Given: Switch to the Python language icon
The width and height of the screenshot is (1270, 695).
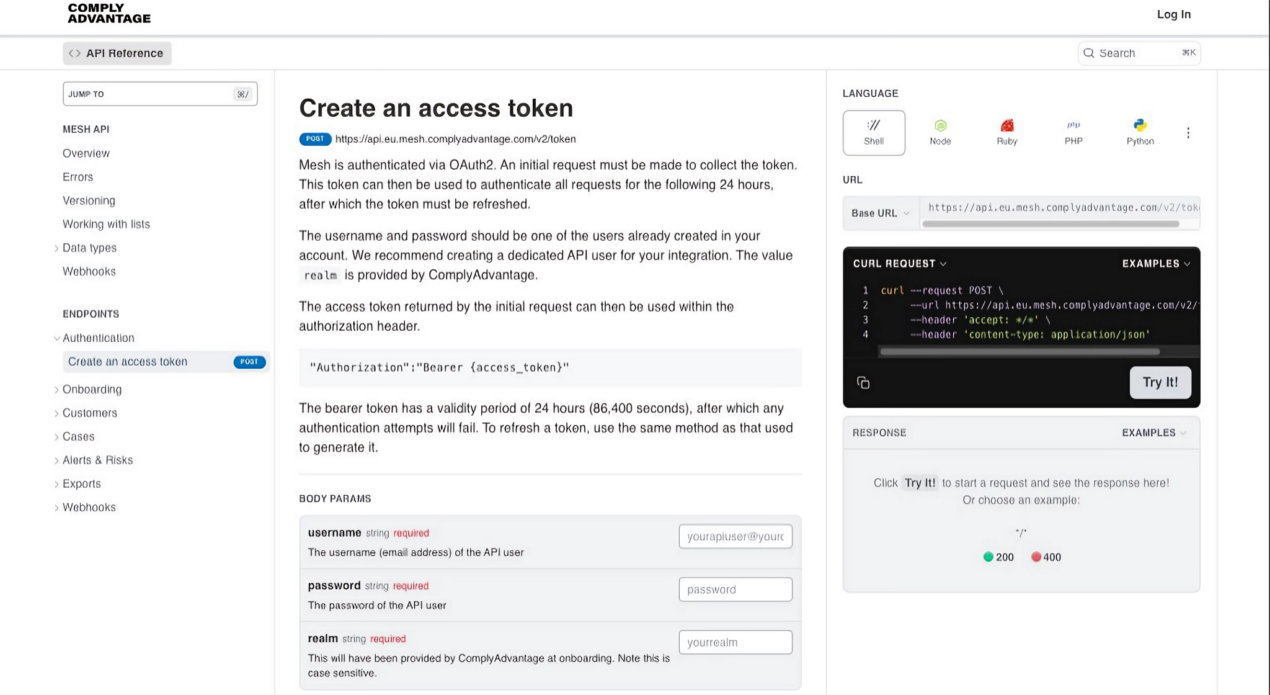Looking at the screenshot, I should click(1139, 131).
